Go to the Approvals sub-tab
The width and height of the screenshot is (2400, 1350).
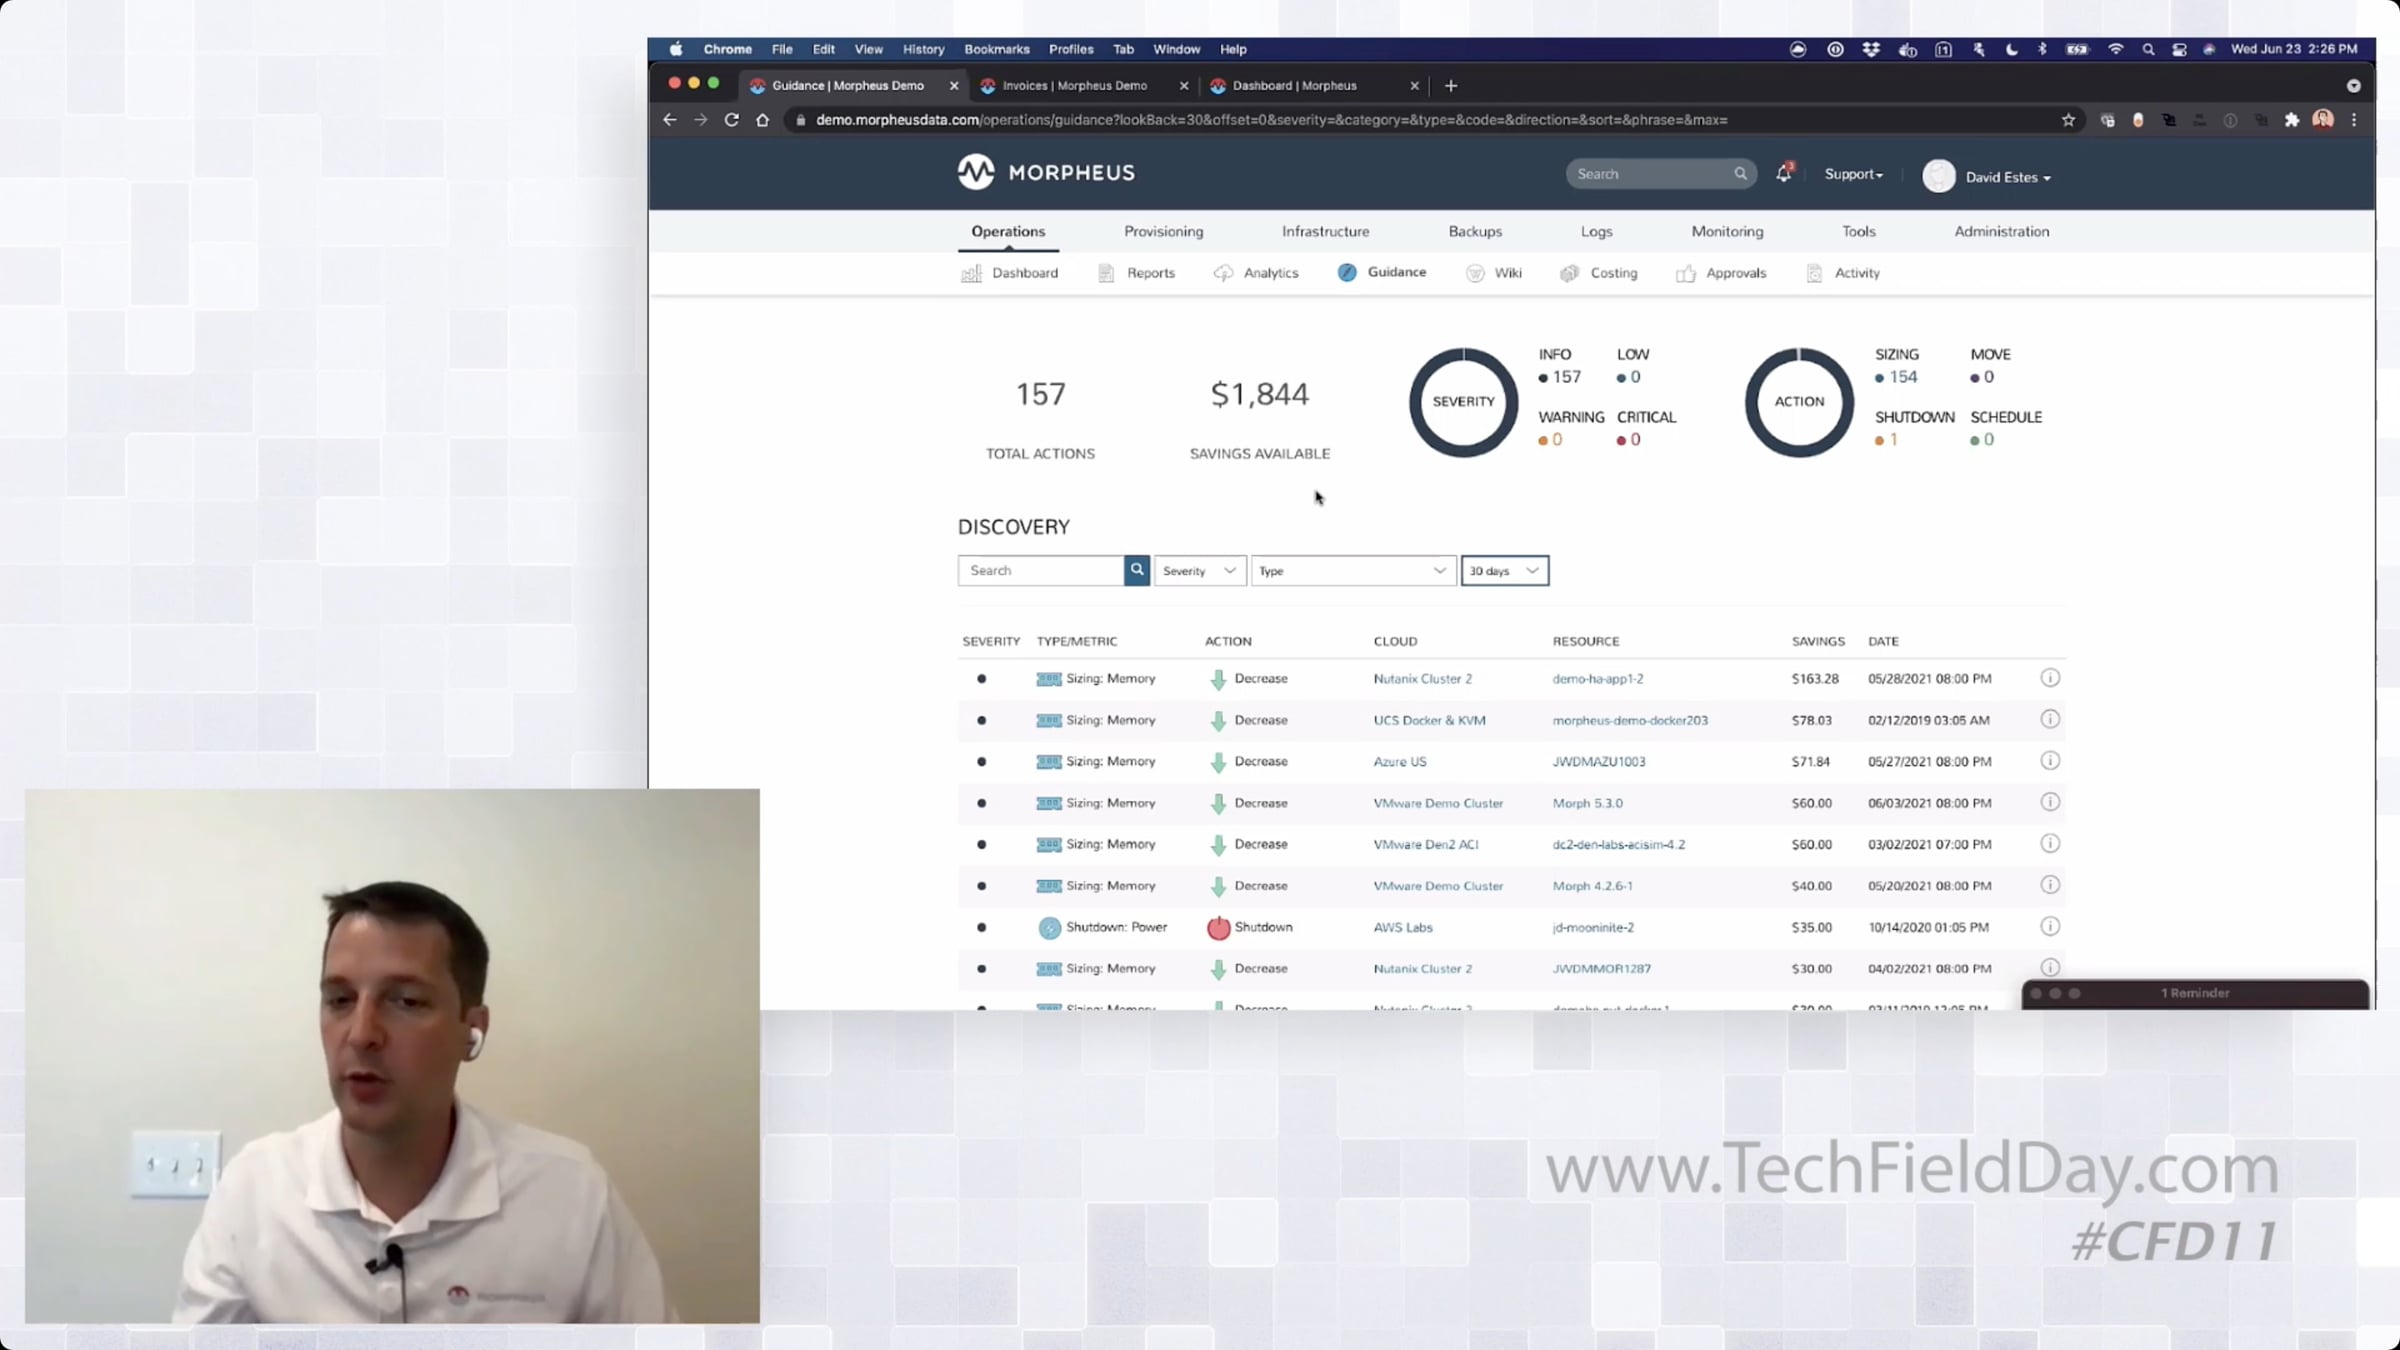coord(1721,273)
